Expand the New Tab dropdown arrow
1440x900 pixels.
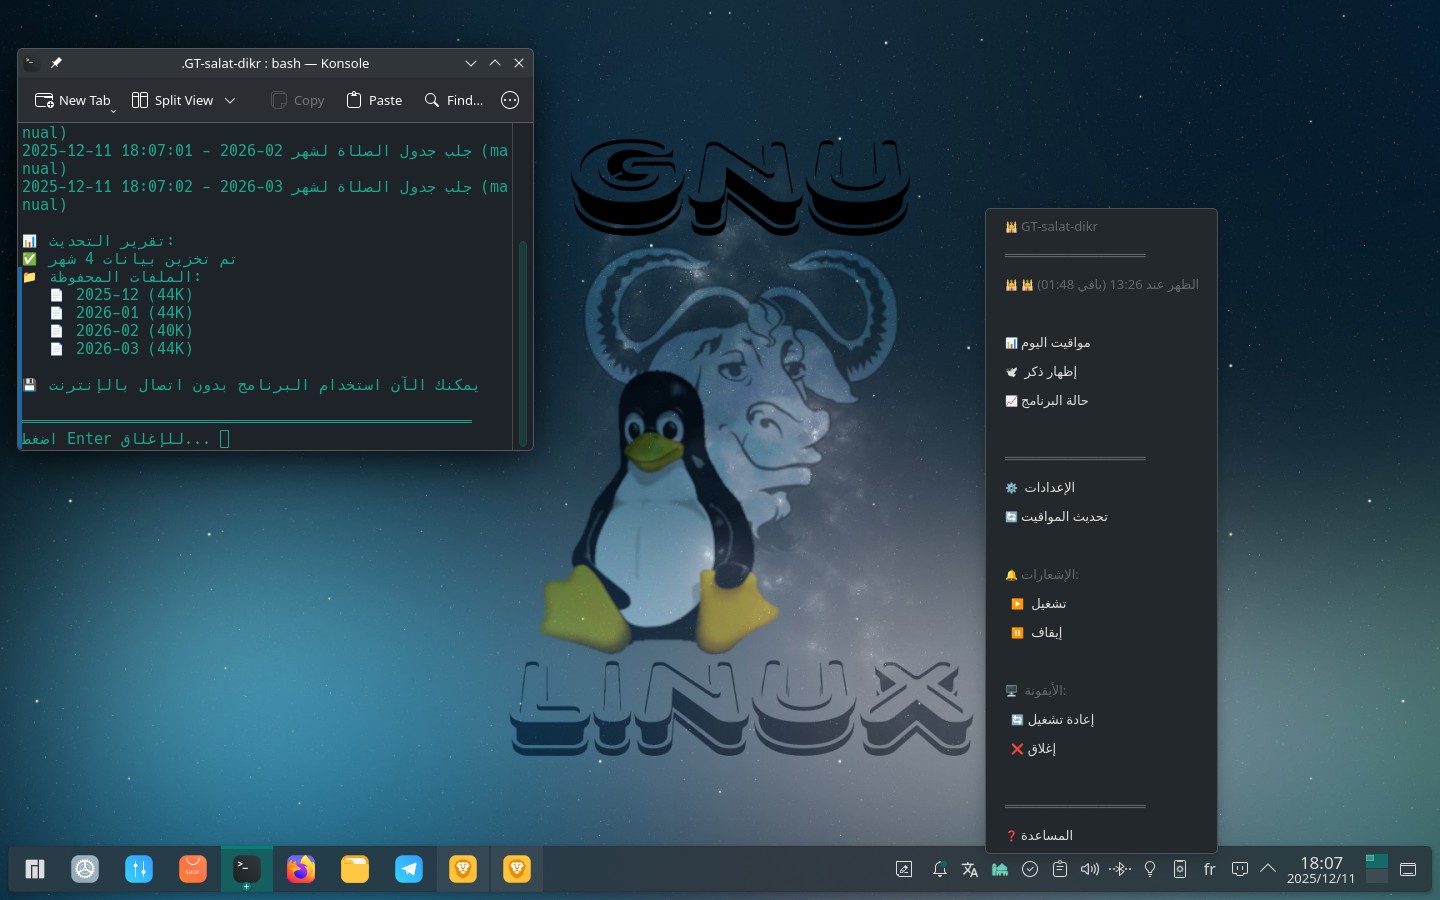(113, 110)
